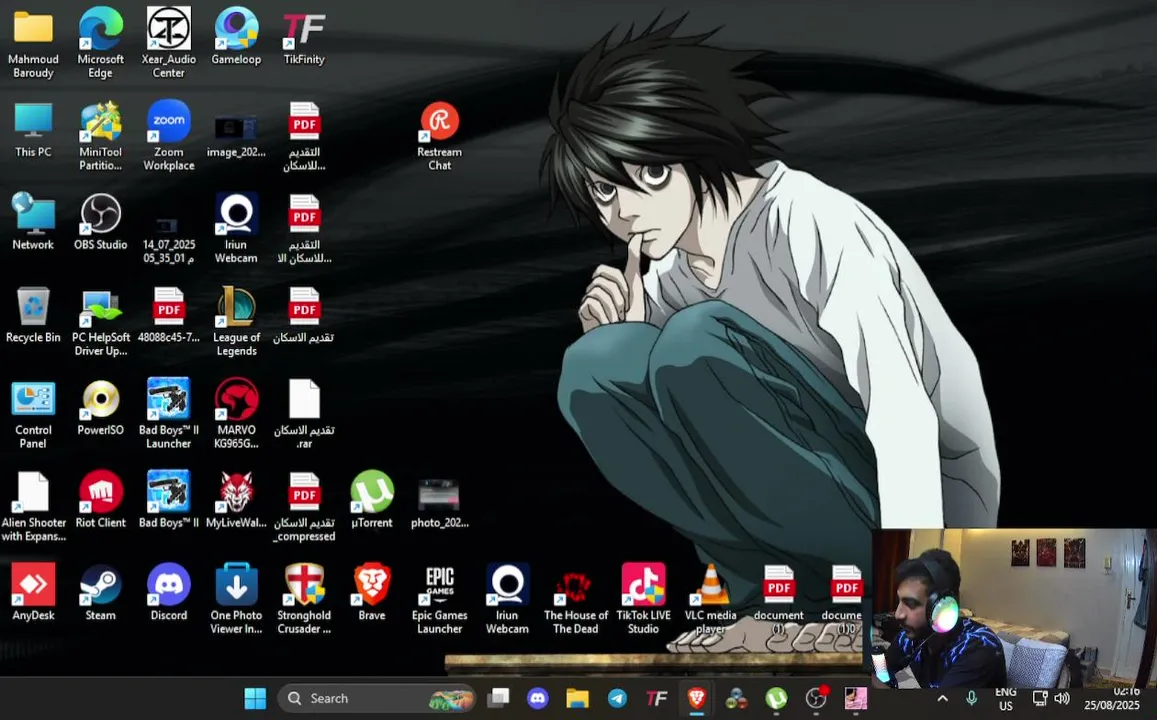Open µTorrent from the taskbar
1157x720 pixels.
[776, 698]
